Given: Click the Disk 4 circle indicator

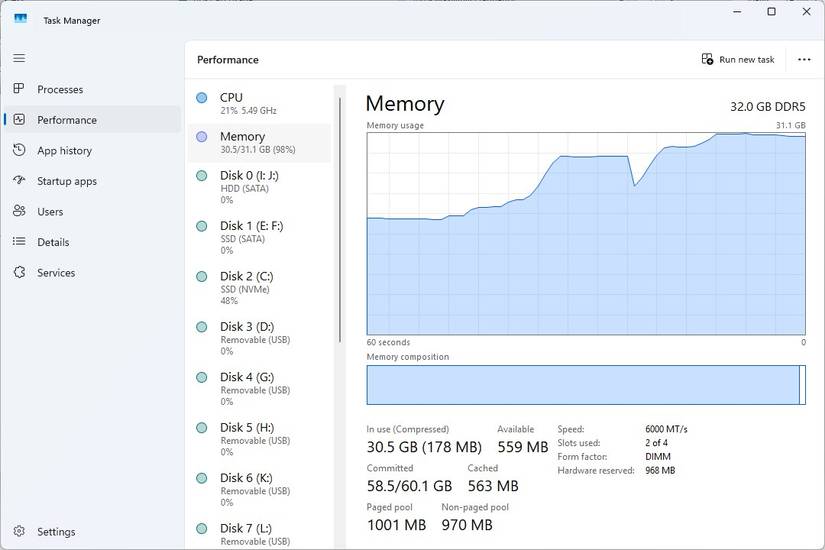Looking at the screenshot, I should [x=202, y=377].
